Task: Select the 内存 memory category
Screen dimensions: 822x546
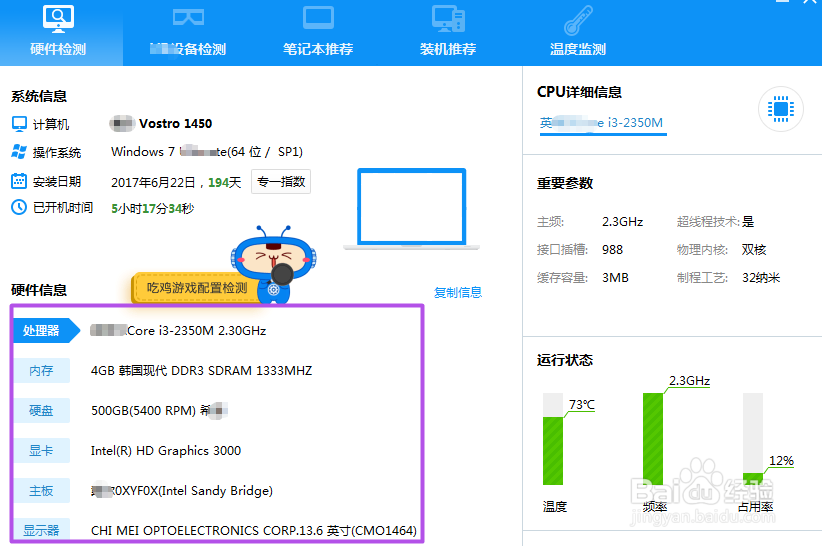Action: (x=41, y=370)
